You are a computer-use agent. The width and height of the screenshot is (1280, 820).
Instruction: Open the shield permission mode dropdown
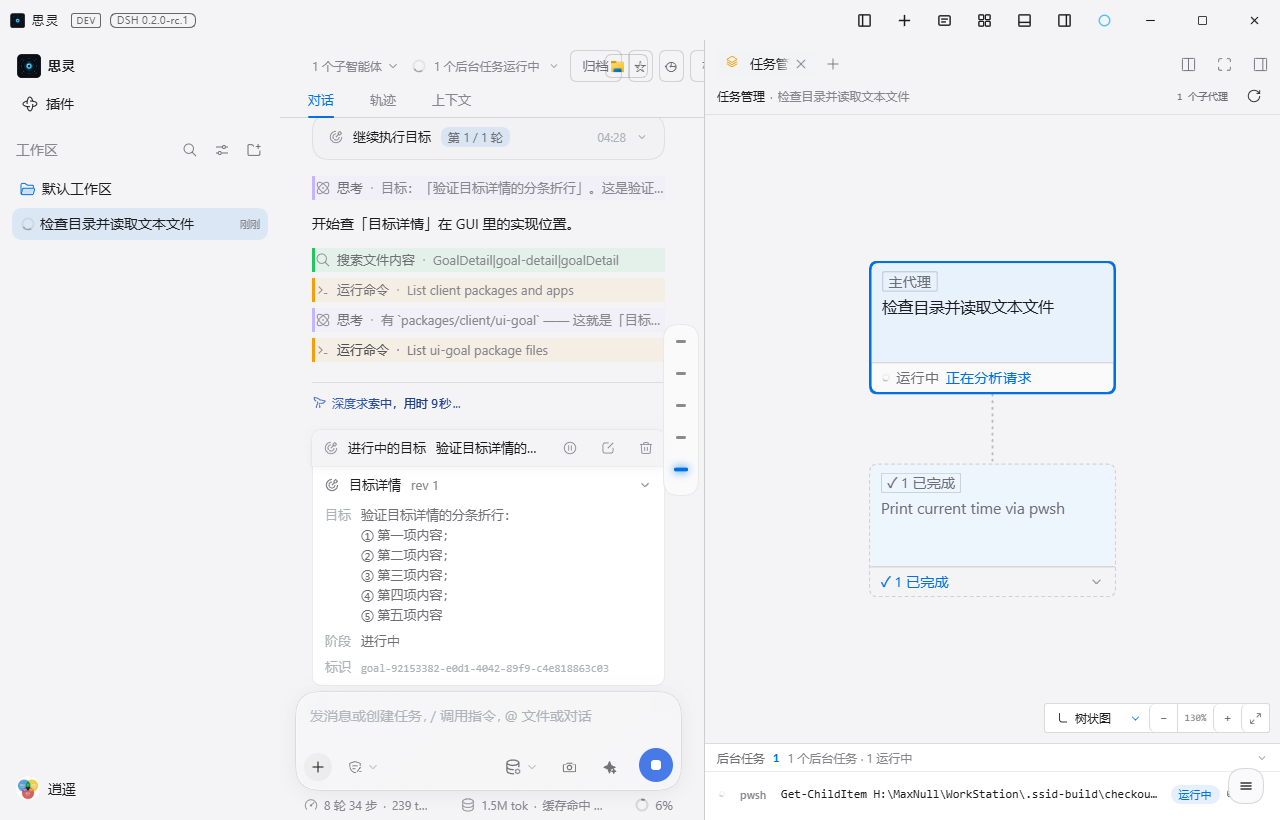pos(363,767)
